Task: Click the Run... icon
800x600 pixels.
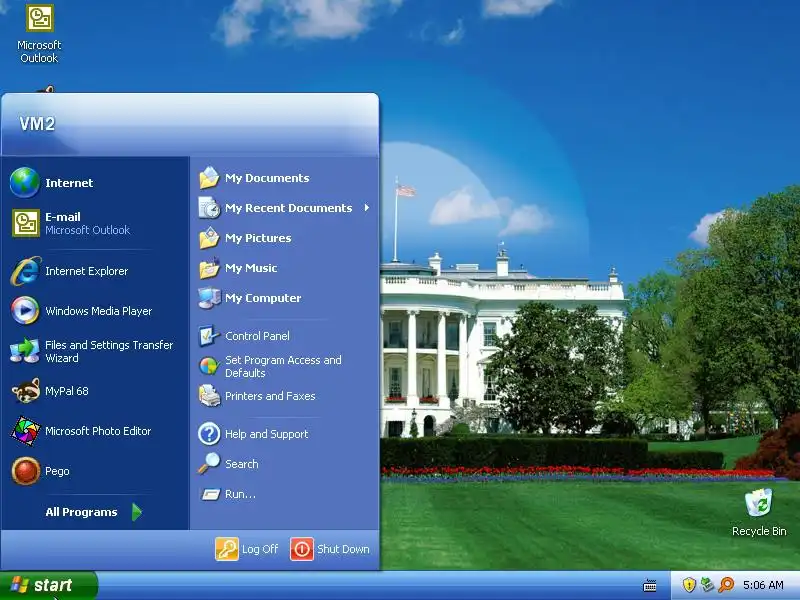Action: tap(210, 494)
